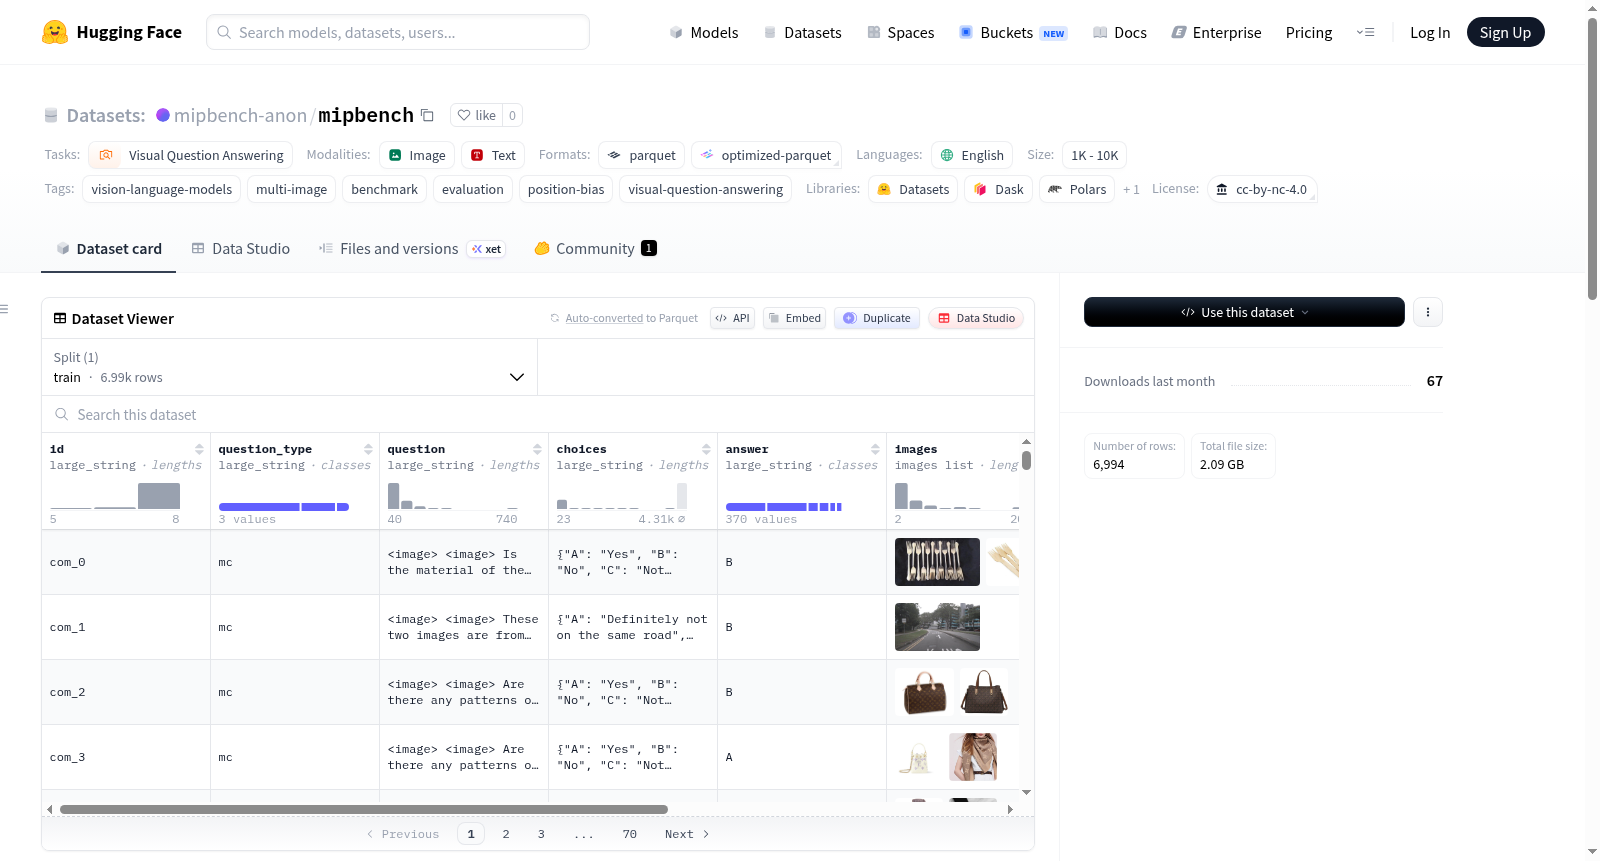The width and height of the screenshot is (1600, 861).
Task: Switch to the Data Studio tab
Action: [x=241, y=249]
